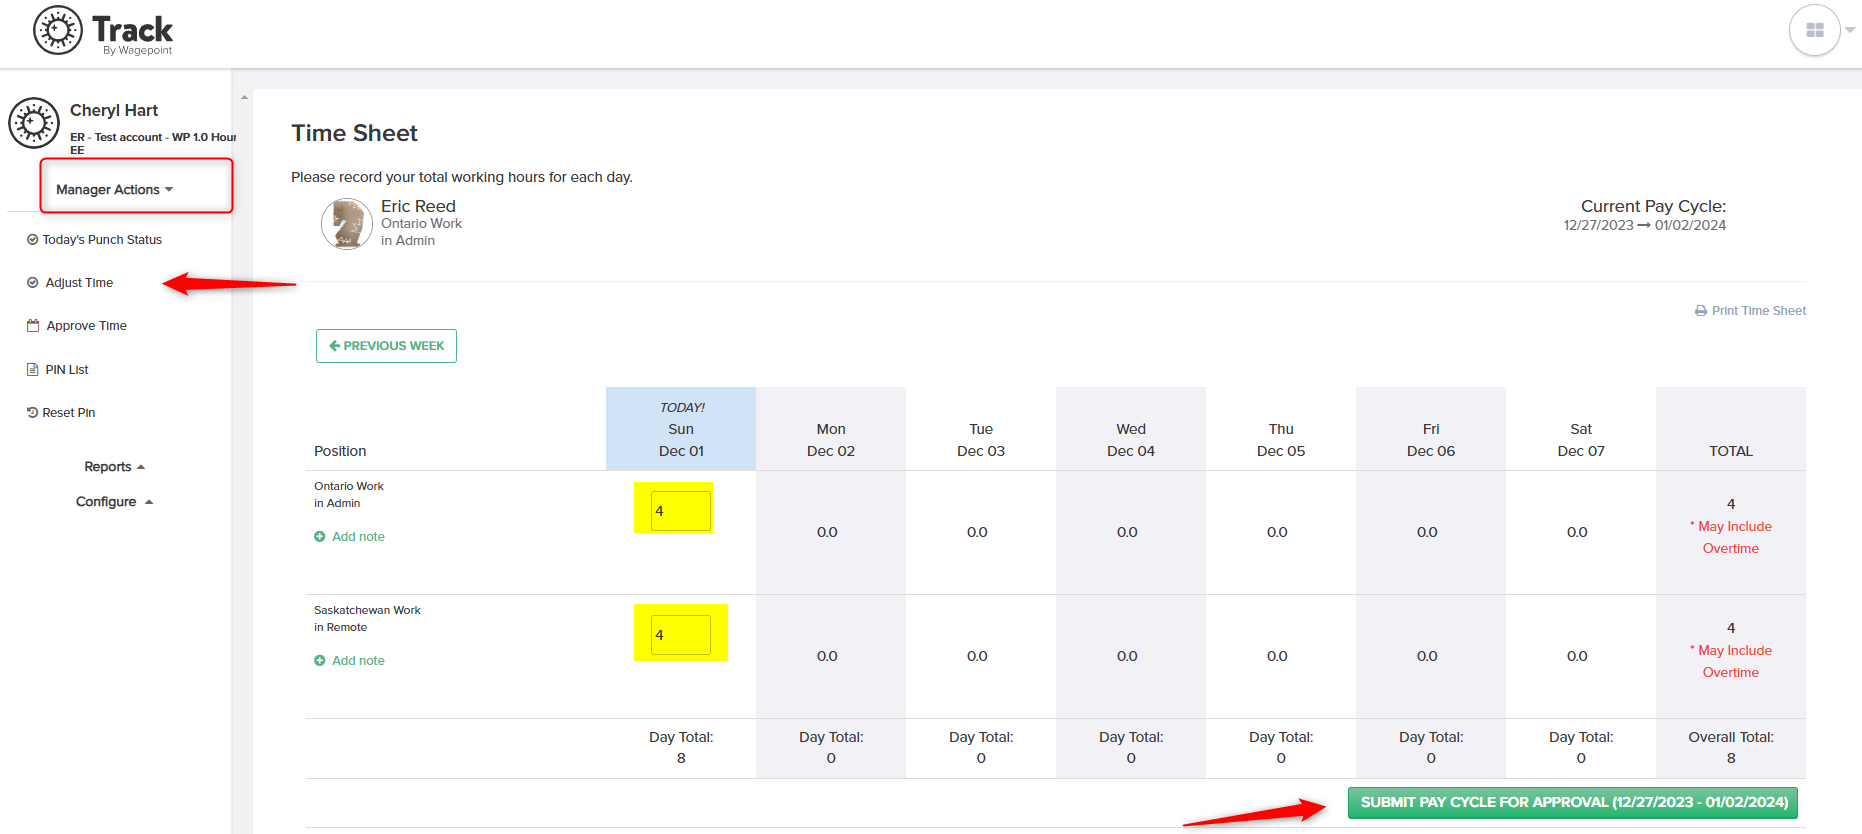
Task: Submit pay cycle for approval
Action: [1573, 803]
